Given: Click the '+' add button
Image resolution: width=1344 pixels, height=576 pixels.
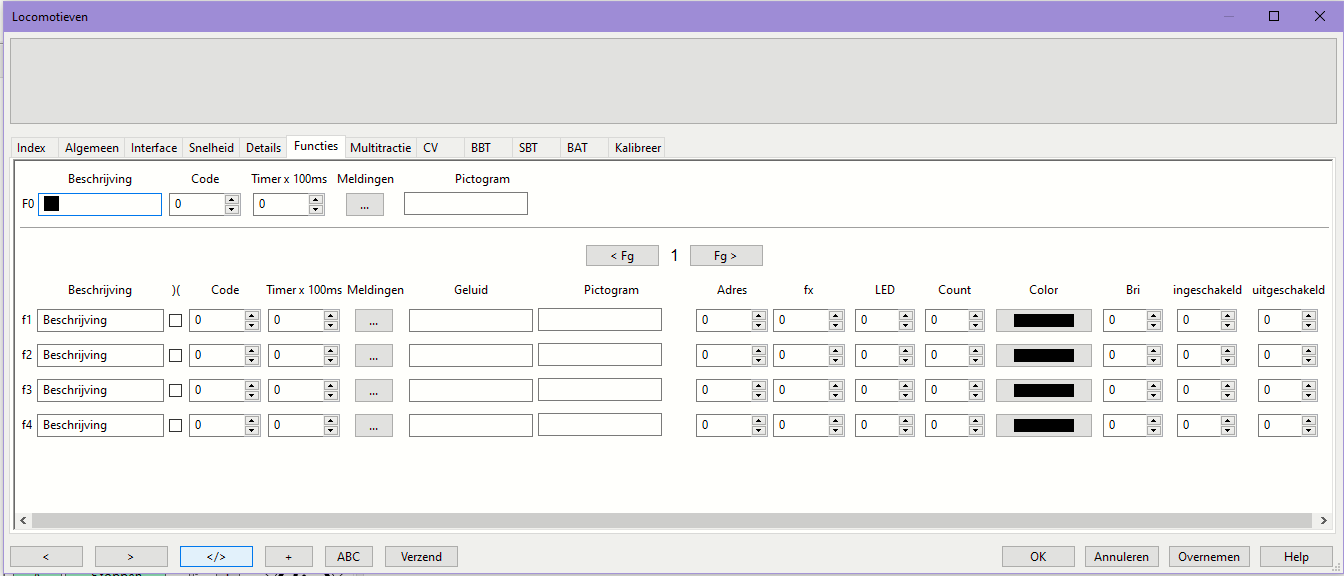Looking at the screenshot, I should 290,557.
